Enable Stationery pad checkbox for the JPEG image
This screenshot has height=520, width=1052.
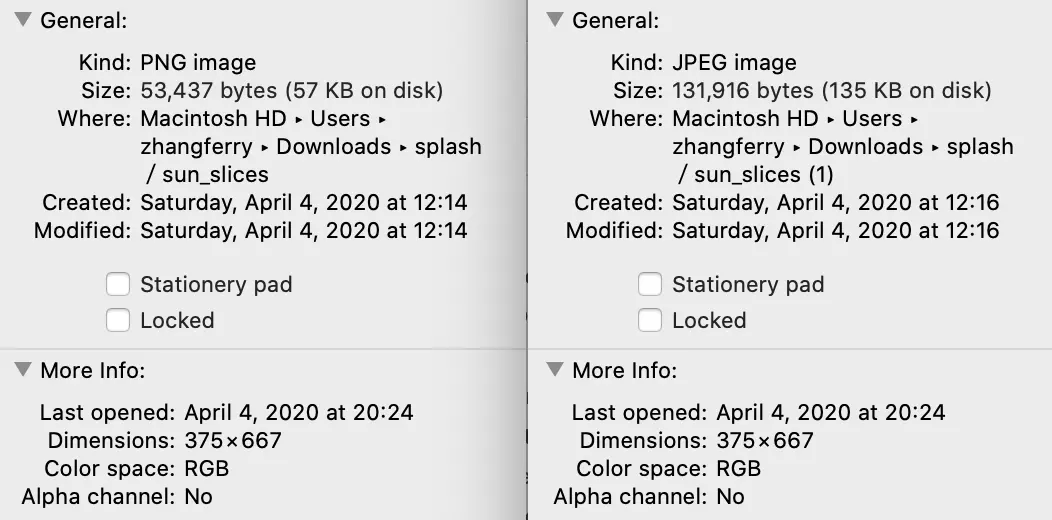pyautogui.click(x=650, y=285)
